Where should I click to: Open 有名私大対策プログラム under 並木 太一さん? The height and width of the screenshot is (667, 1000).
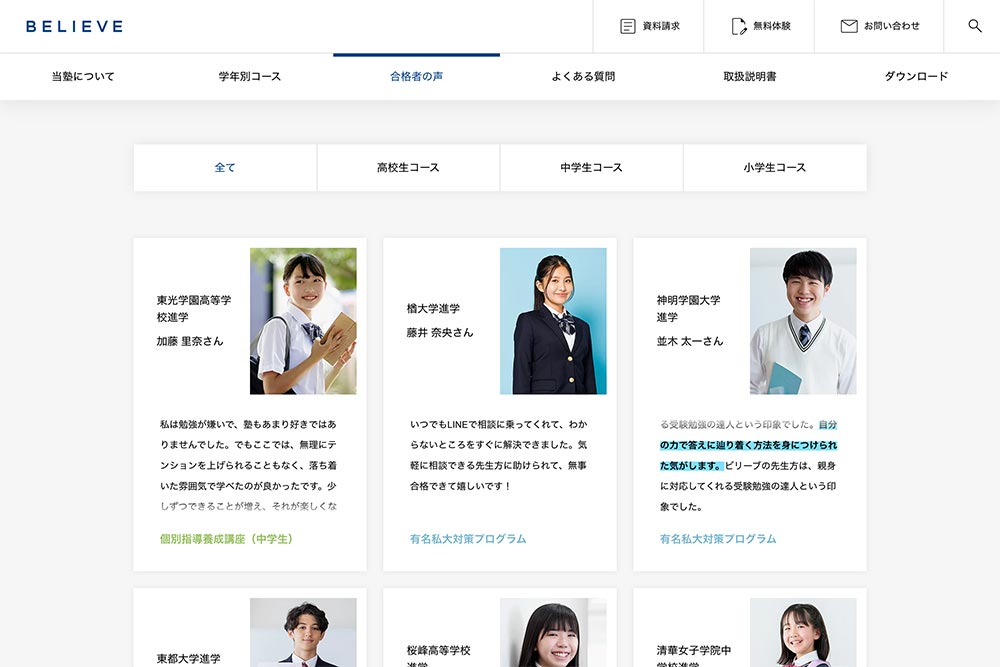tap(719, 537)
